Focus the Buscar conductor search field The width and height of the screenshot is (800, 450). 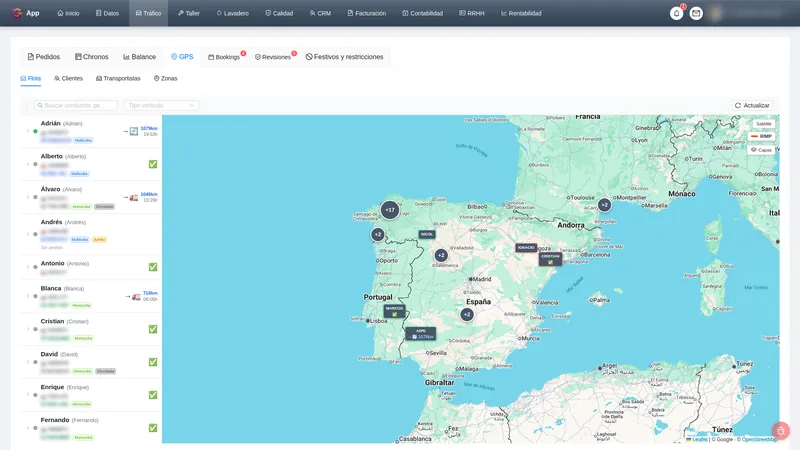tap(76, 105)
